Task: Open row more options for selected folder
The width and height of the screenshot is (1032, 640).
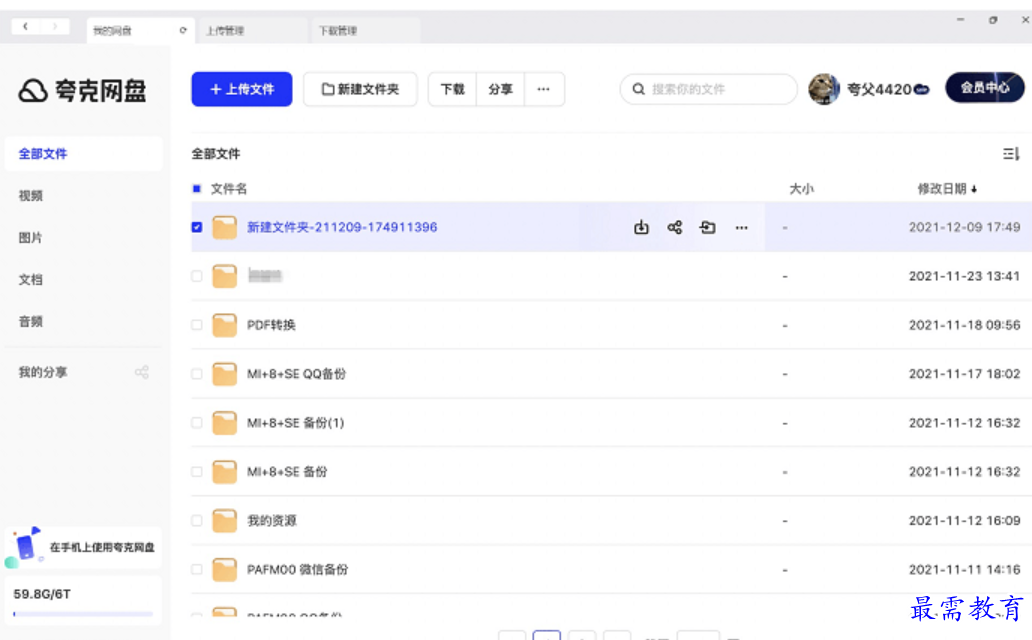Action: coord(742,228)
